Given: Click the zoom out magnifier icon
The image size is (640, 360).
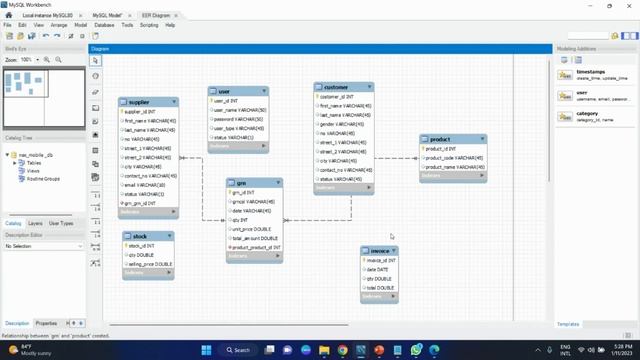Looking at the screenshot, I should pyautogui.click(x=58, y=60).
